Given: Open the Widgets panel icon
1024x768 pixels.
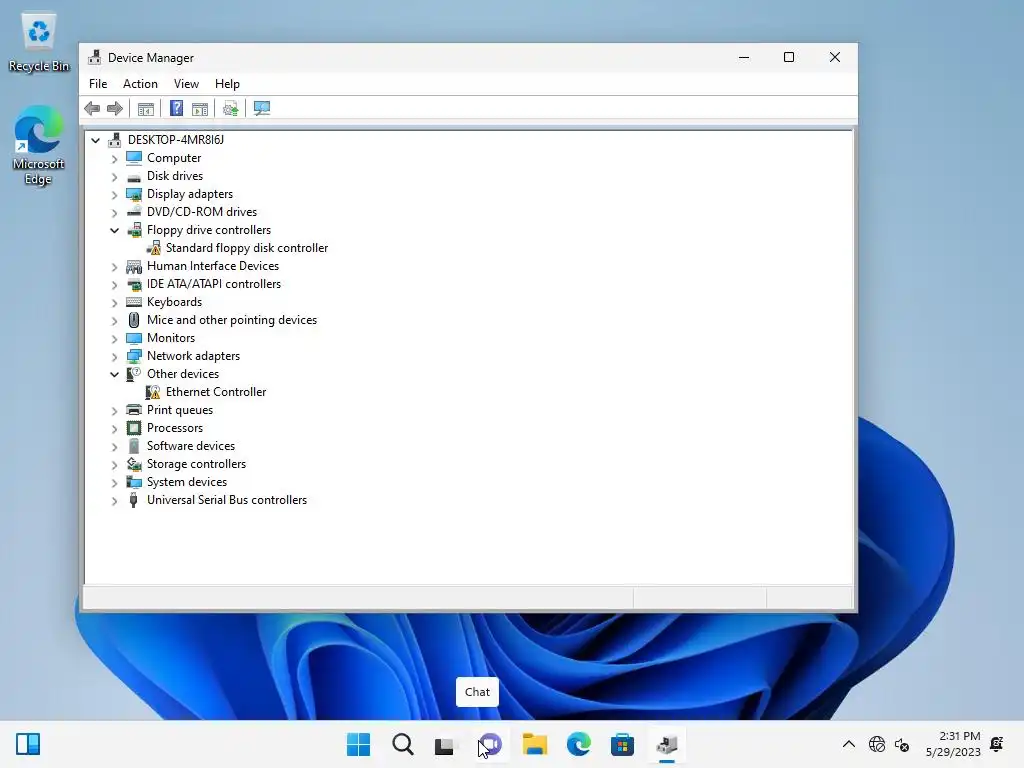Looking at the screenshot, I should (28, 744).
